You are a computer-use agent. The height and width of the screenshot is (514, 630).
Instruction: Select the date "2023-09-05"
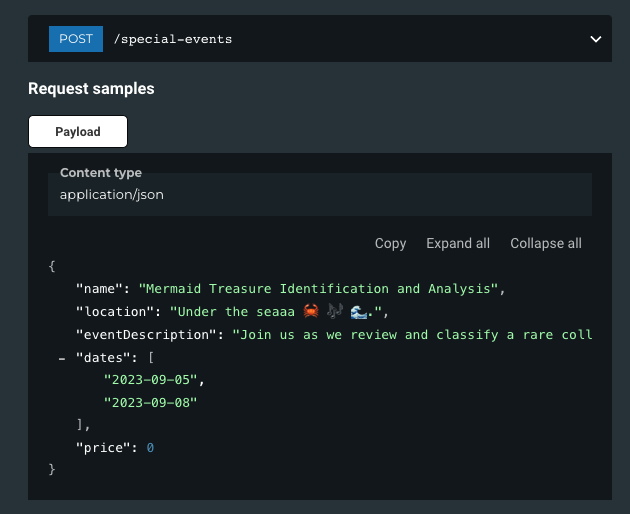(x=150, y=380)
